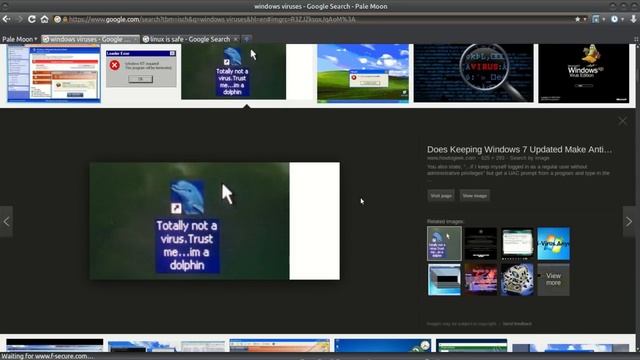
Task: Go to the home page icon
Action: coord(44,19)
